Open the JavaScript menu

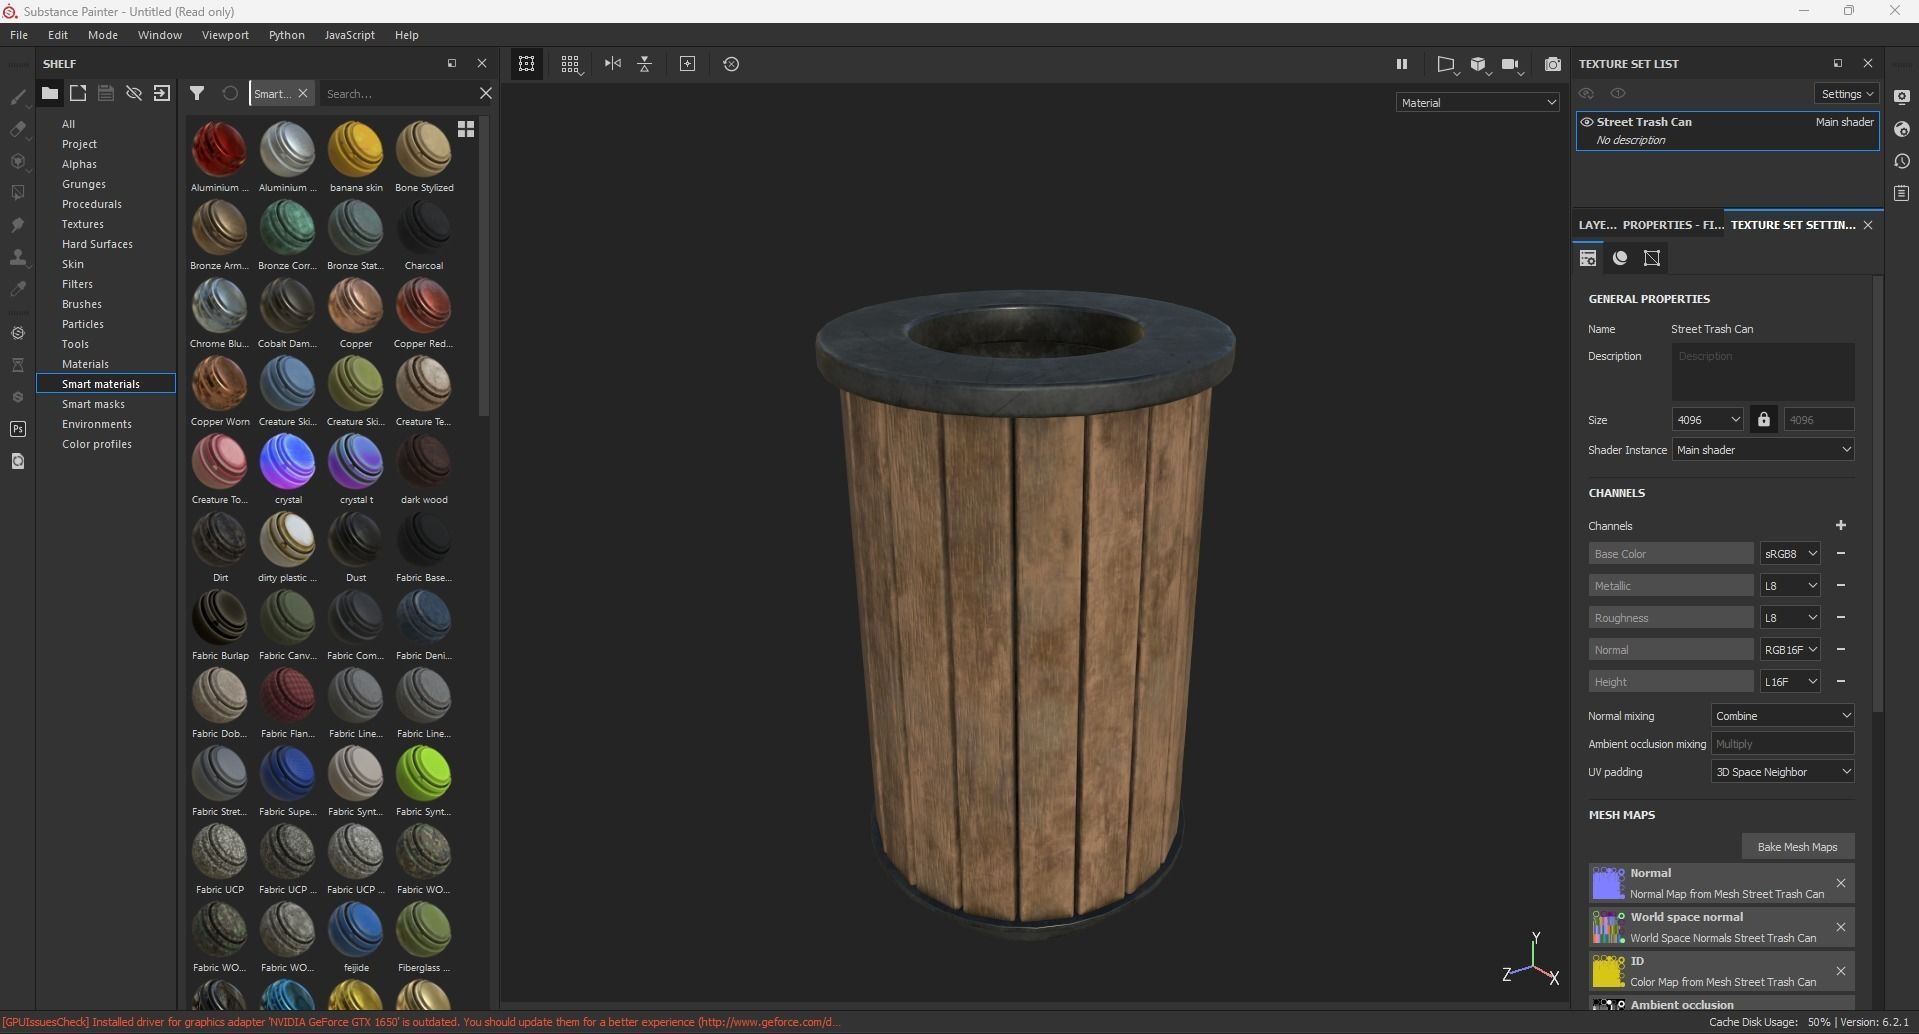click(349, 35)
